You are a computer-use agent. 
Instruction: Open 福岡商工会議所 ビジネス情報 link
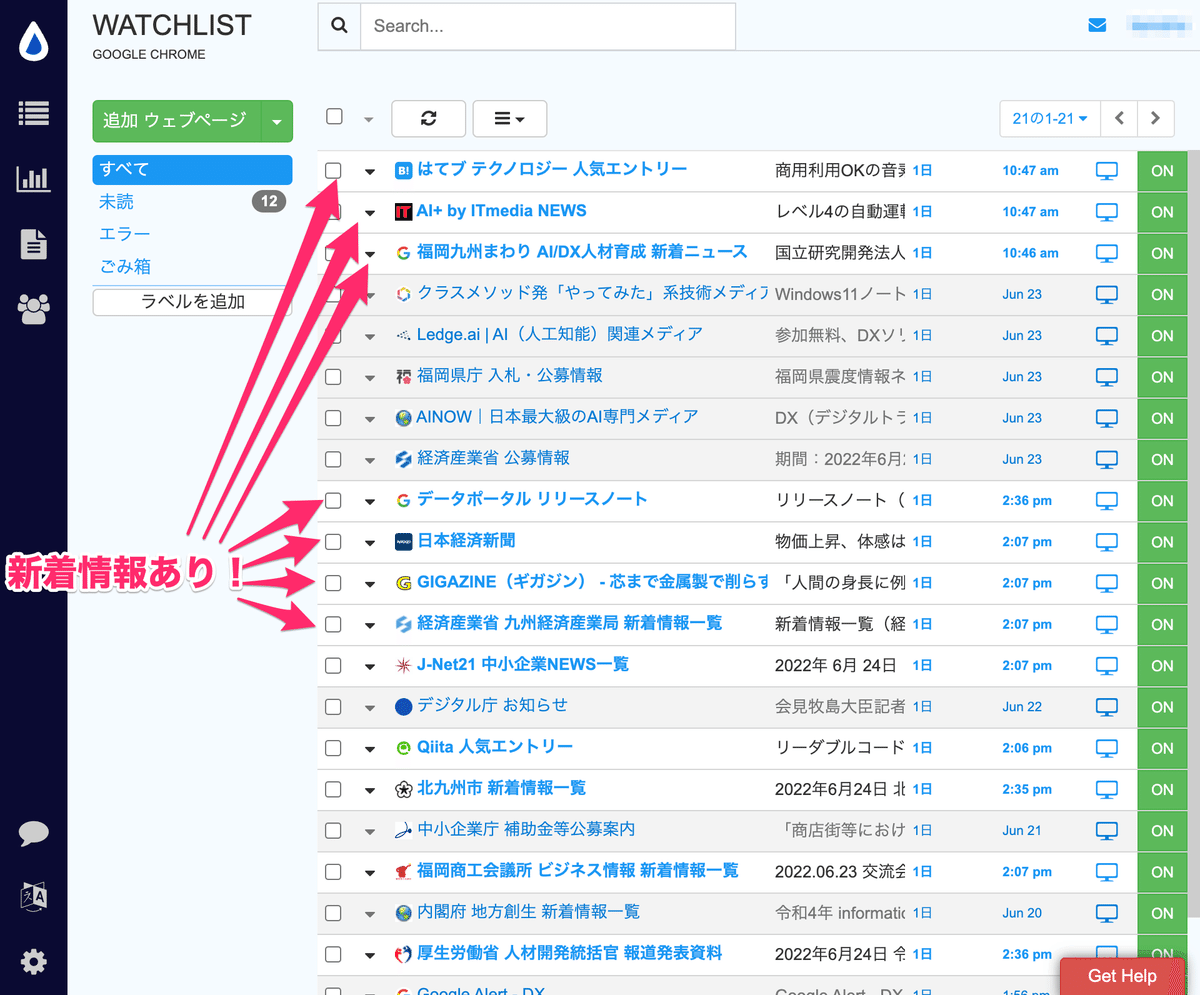pos(577,871)
